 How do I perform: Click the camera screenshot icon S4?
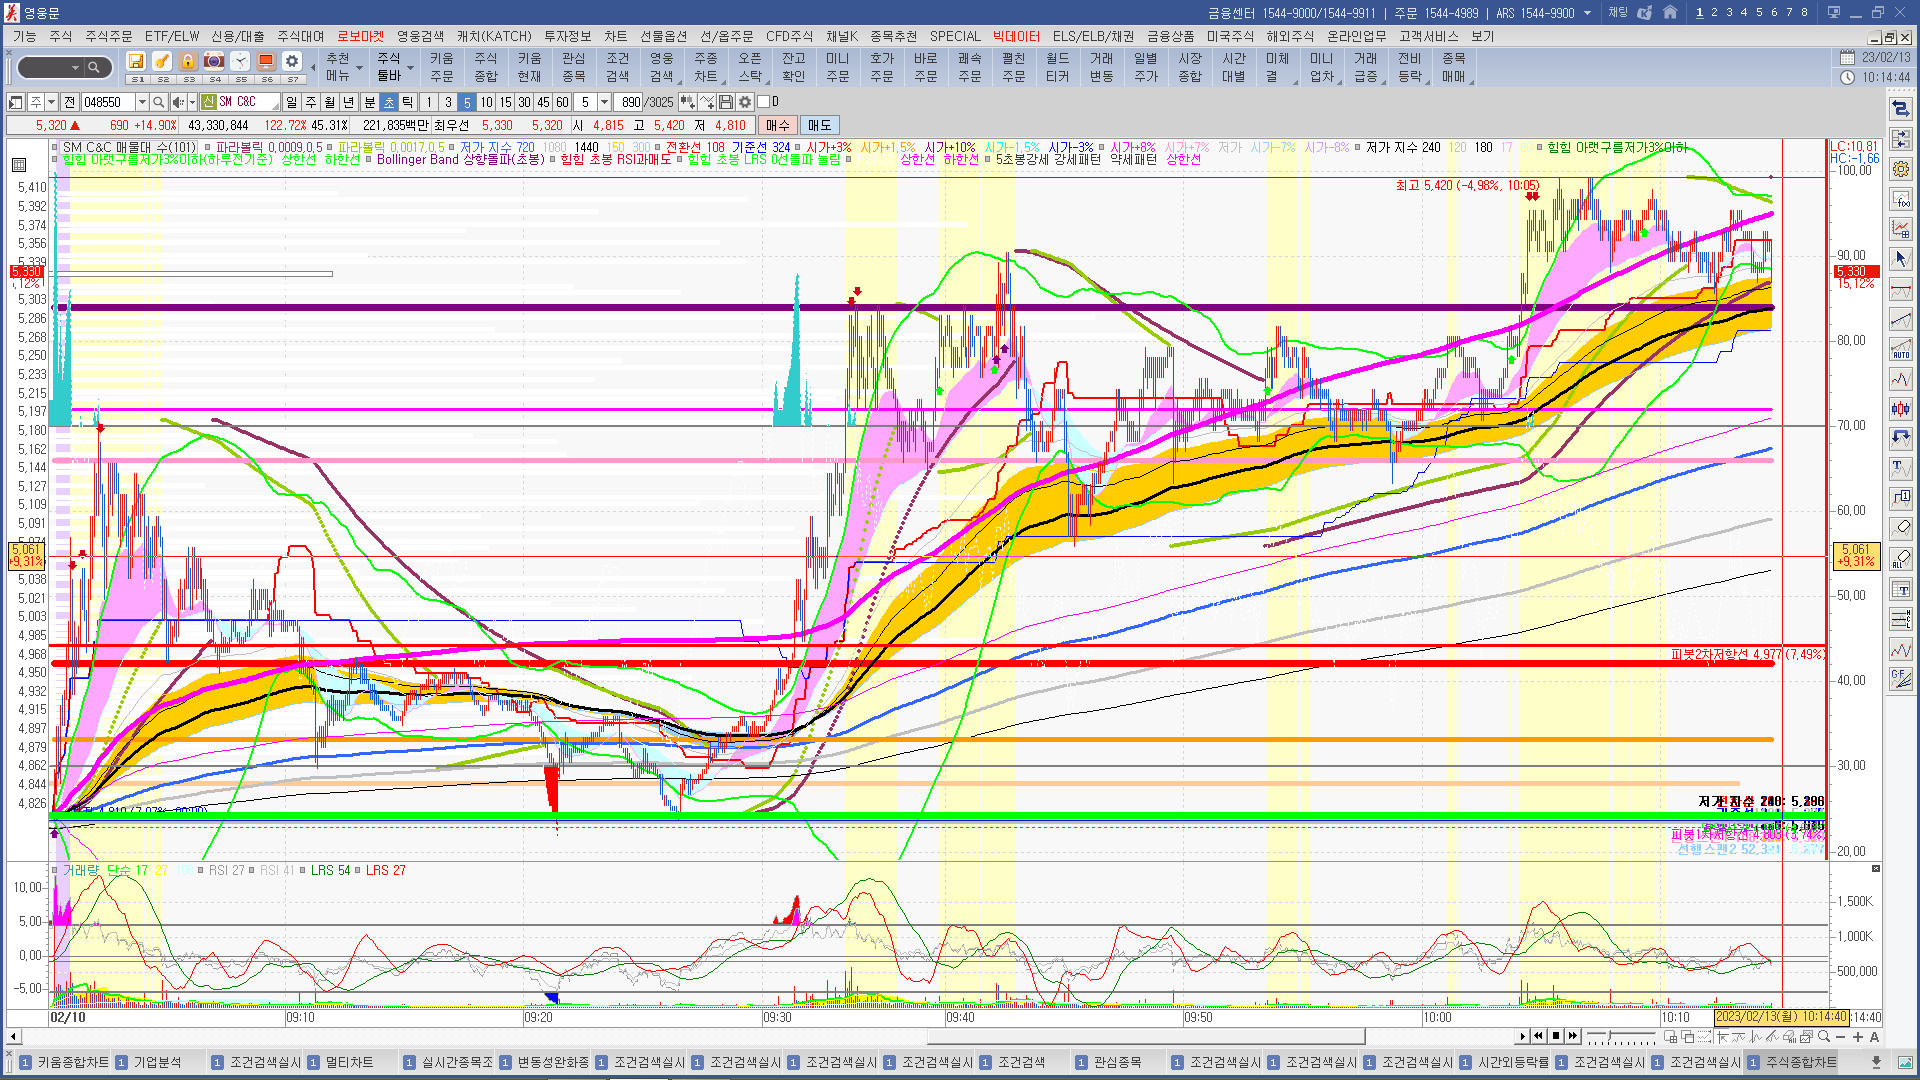pyautogui.click(x=214, y=62)
